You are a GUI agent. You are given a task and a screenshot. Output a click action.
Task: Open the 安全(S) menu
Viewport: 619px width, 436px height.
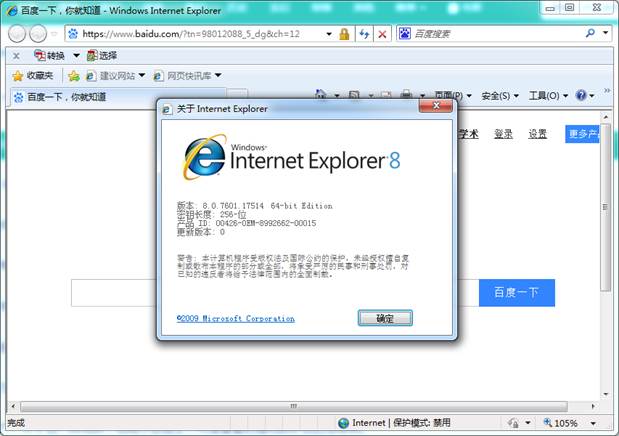tap(499, 96)
